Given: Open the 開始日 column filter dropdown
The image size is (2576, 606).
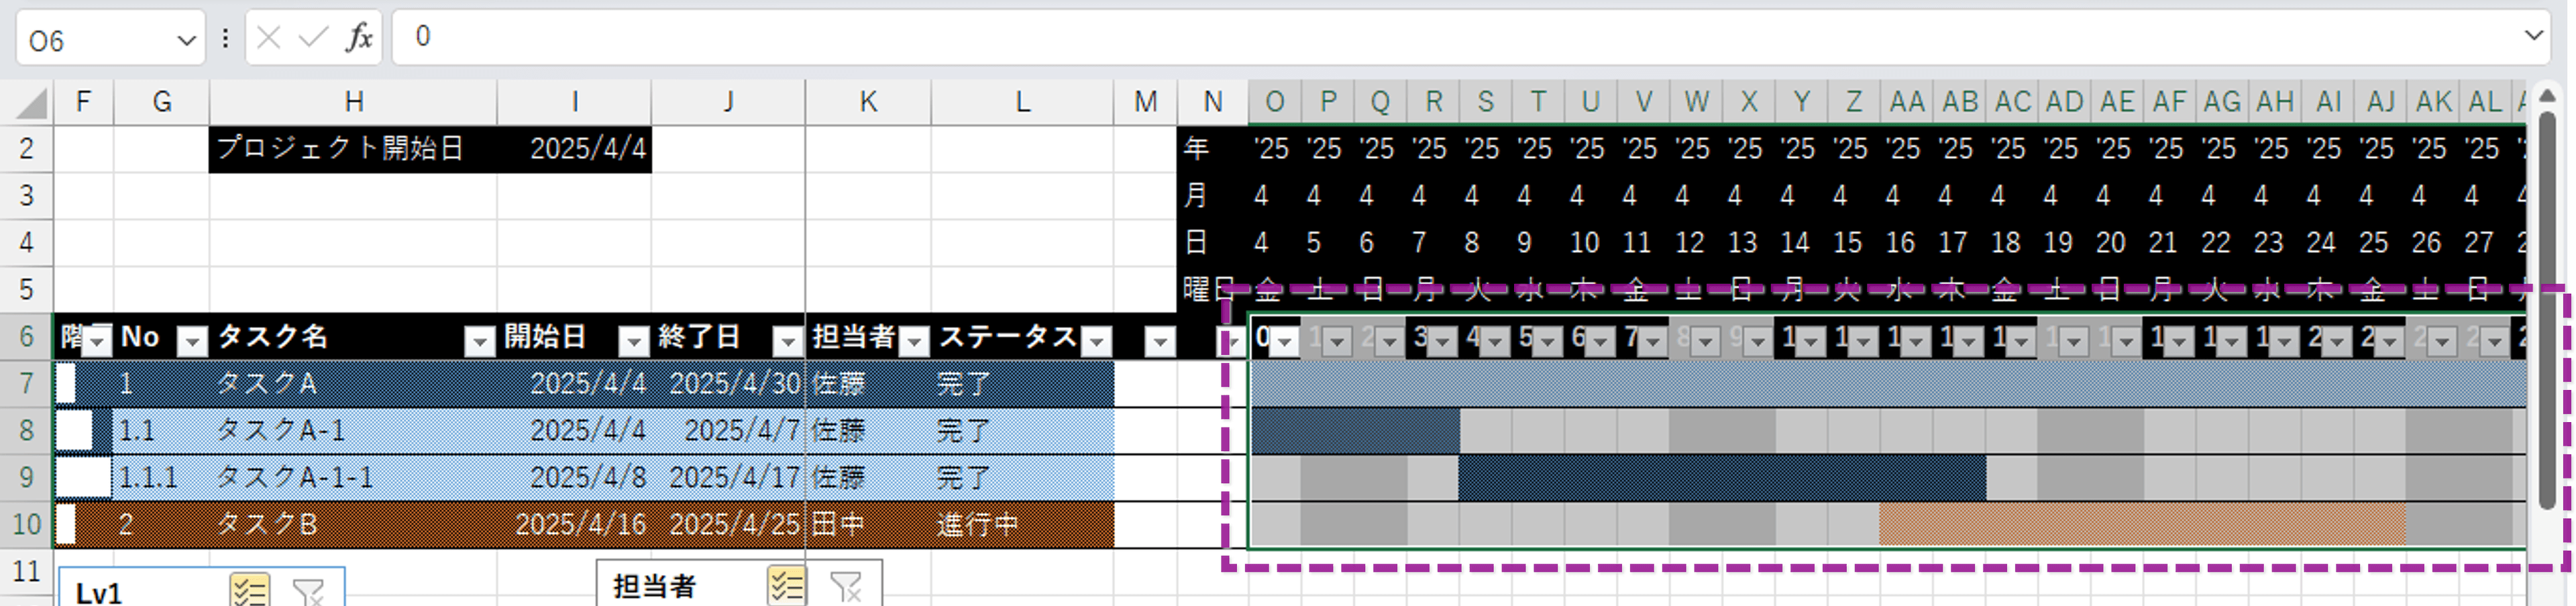Looking at the screenshot, I should (634, 342).
